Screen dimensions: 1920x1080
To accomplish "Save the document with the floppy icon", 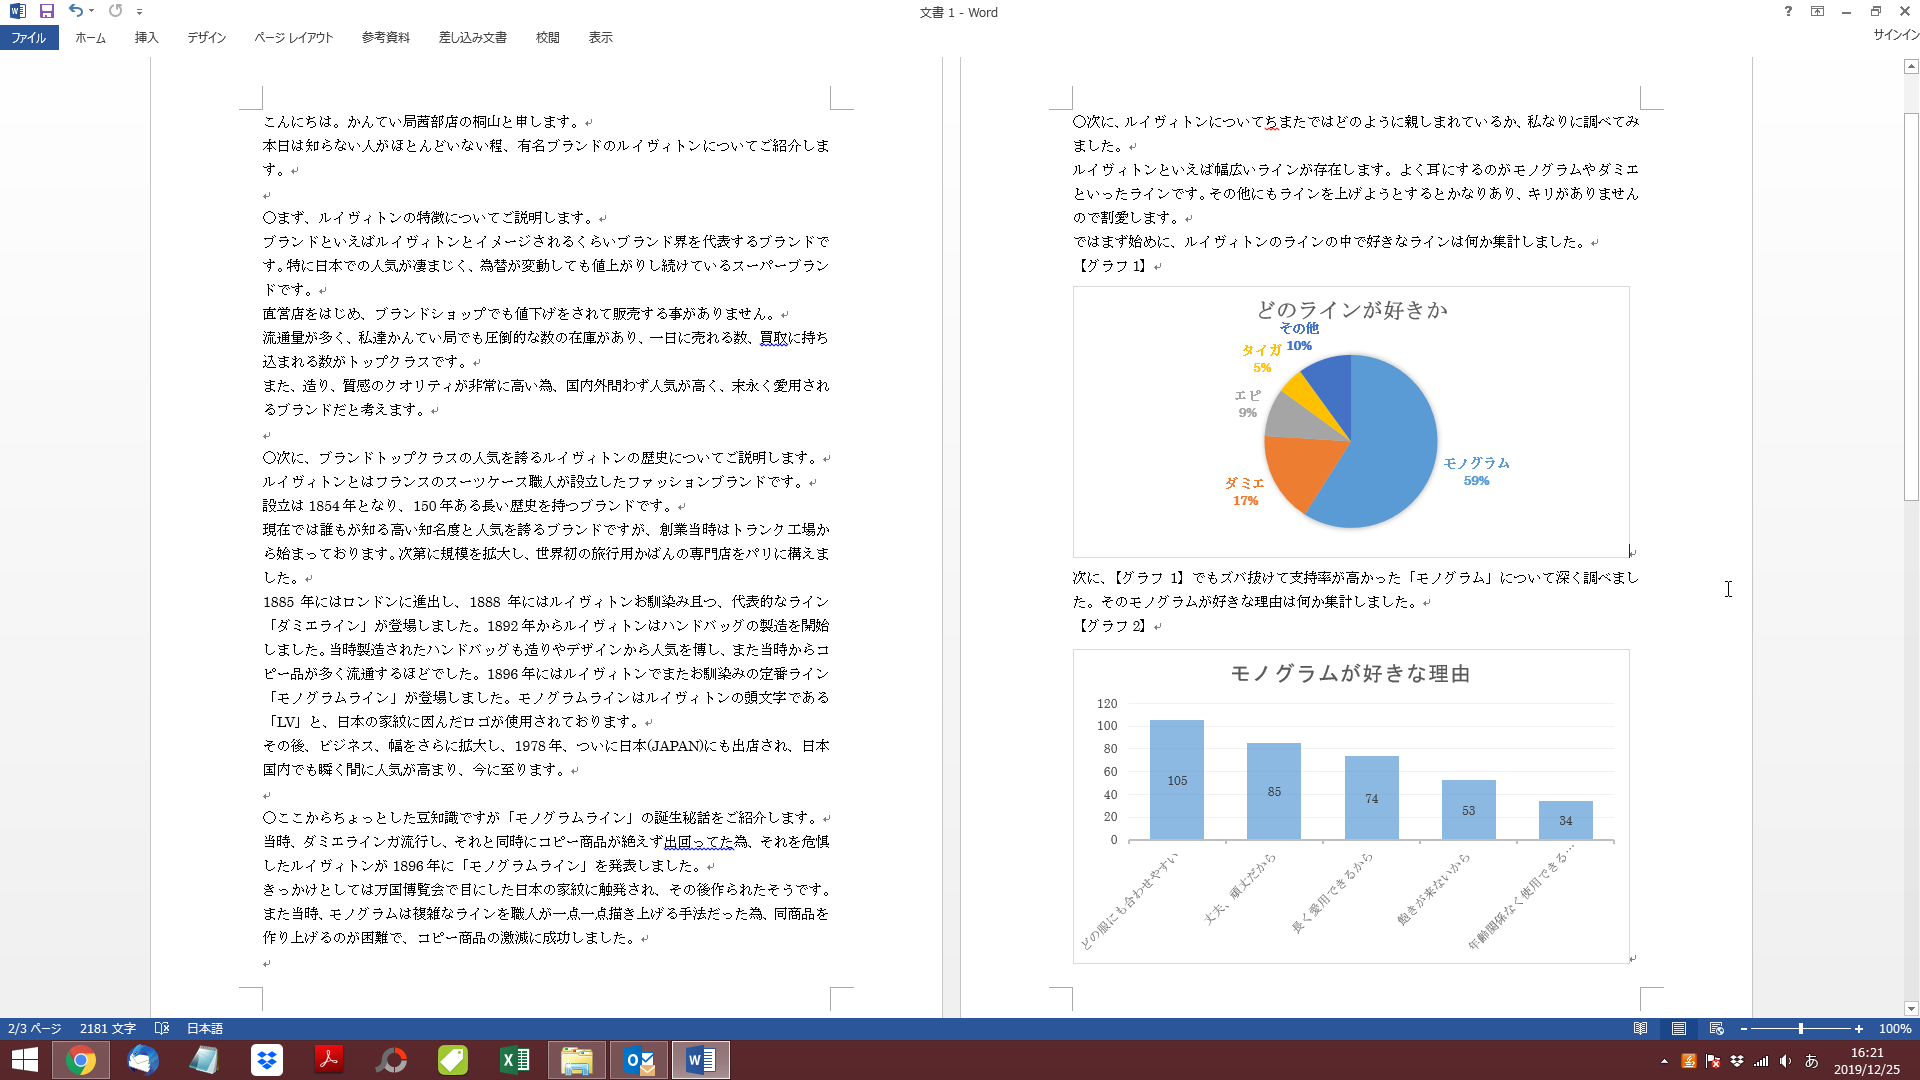I will coord(46,11).
